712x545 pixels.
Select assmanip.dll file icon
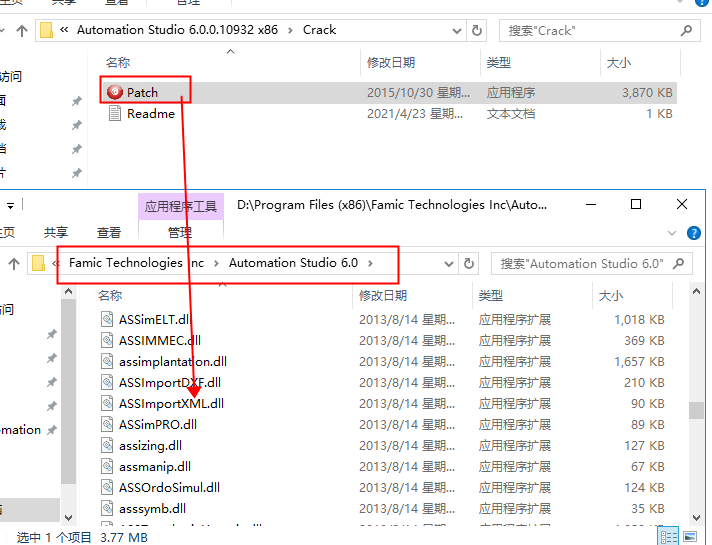tap(107, 466)
